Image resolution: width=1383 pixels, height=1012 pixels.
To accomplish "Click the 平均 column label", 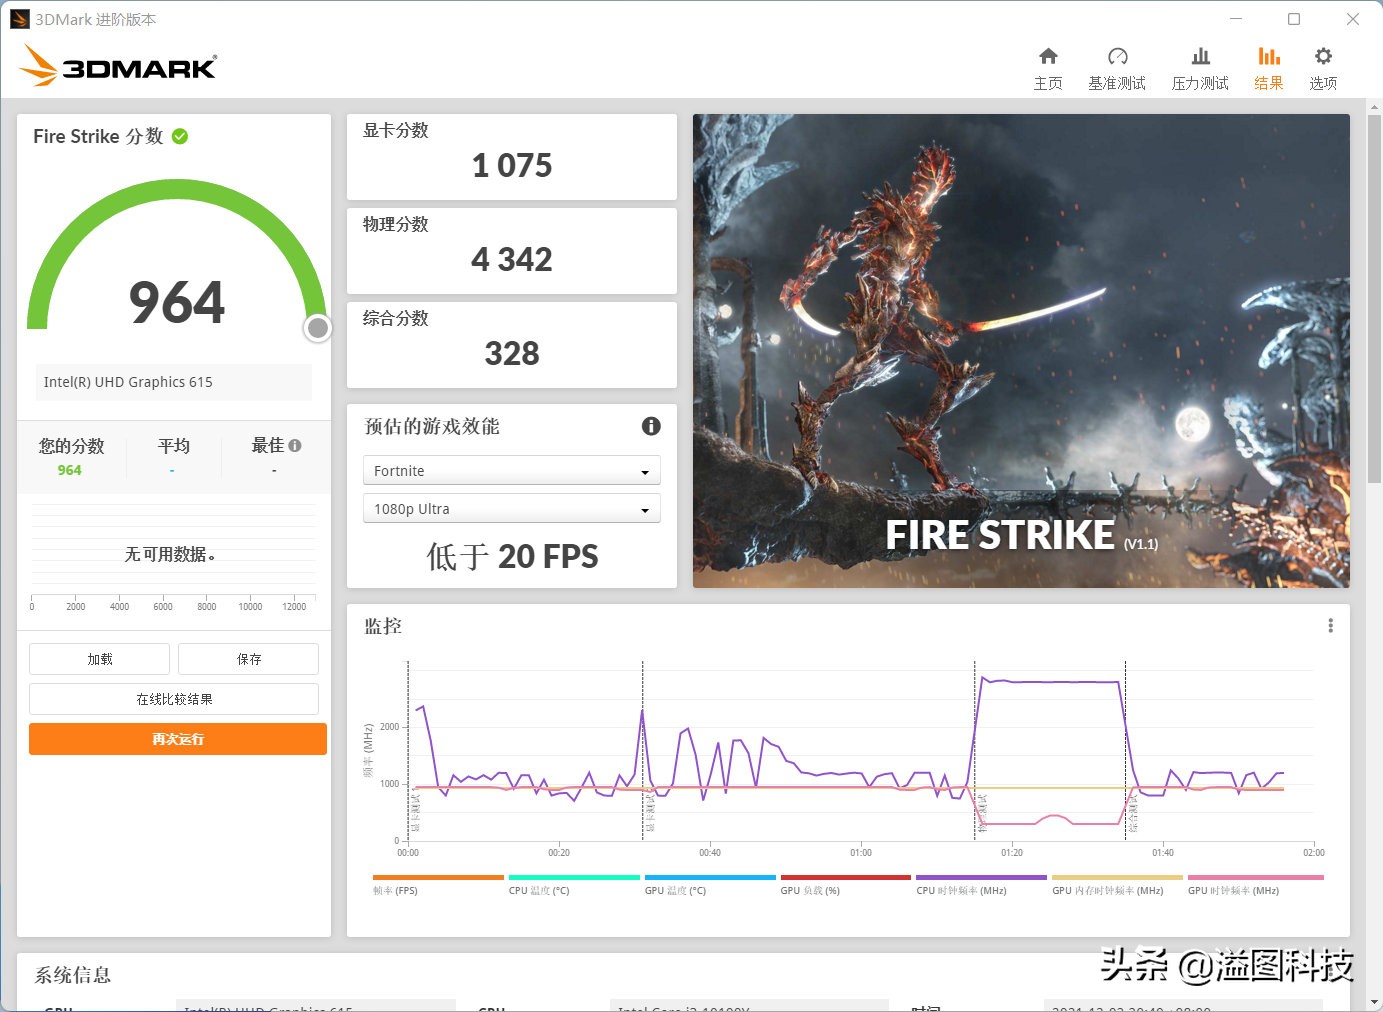I will click(x=174, y=446).
